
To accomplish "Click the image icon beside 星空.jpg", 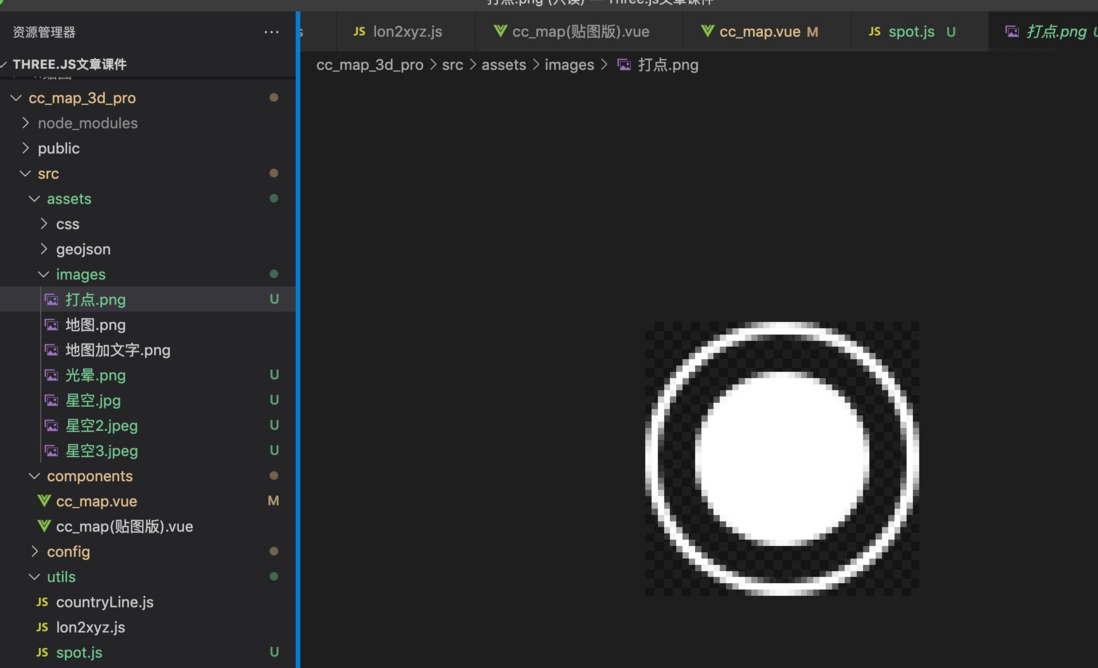I will (51, 401).
